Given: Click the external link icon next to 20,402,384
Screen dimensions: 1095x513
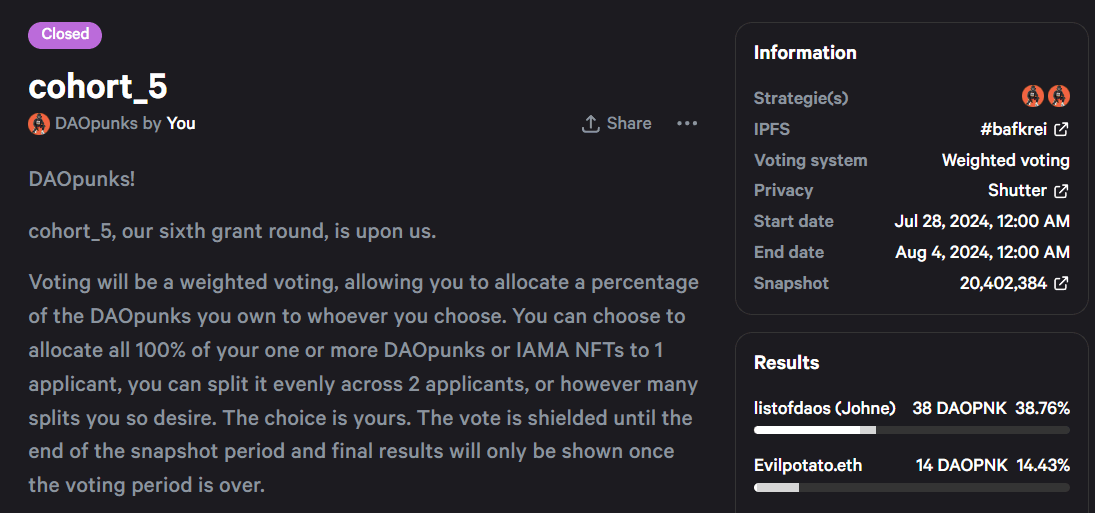Looking at the screenshot, I should pos(1061,283).
